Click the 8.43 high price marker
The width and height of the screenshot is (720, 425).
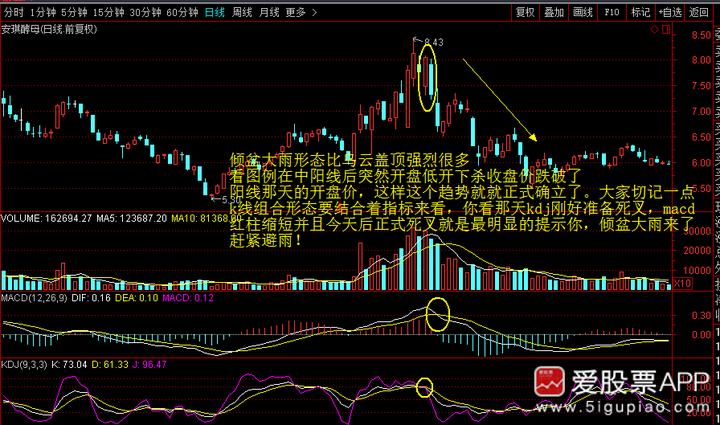click(x=433, y=42)
